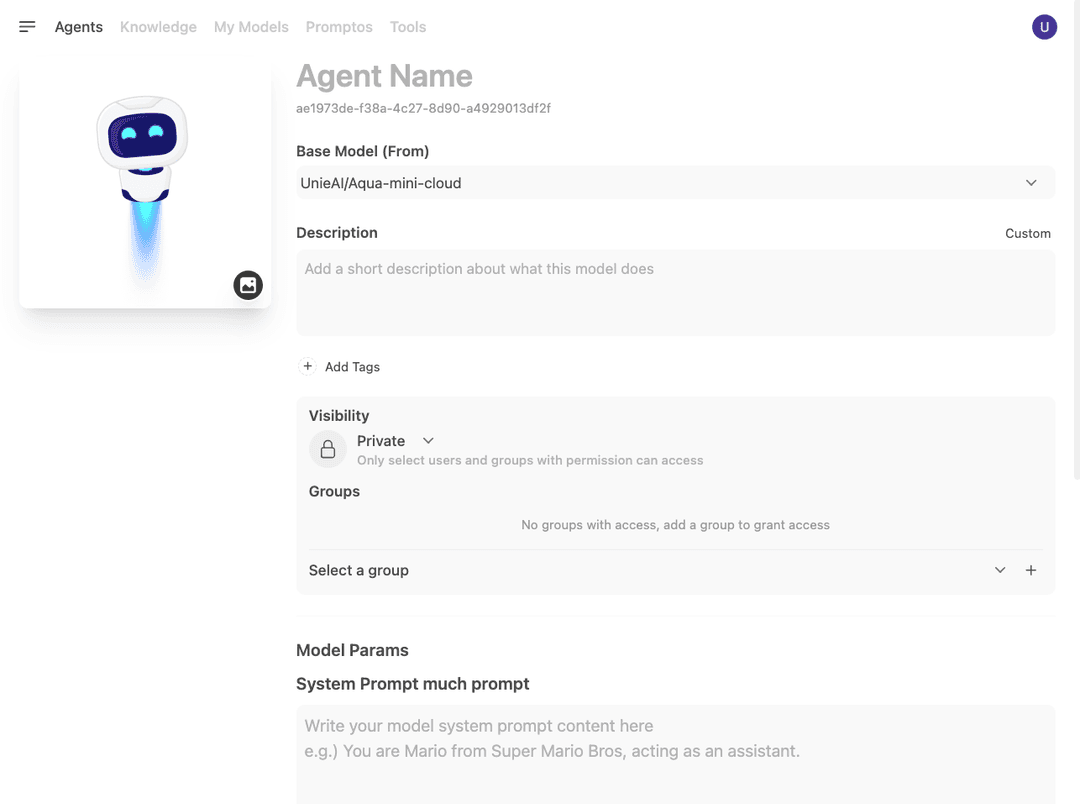Click the robot avatar image
This screenshot has height=804, width=1080.
(145, 185)
